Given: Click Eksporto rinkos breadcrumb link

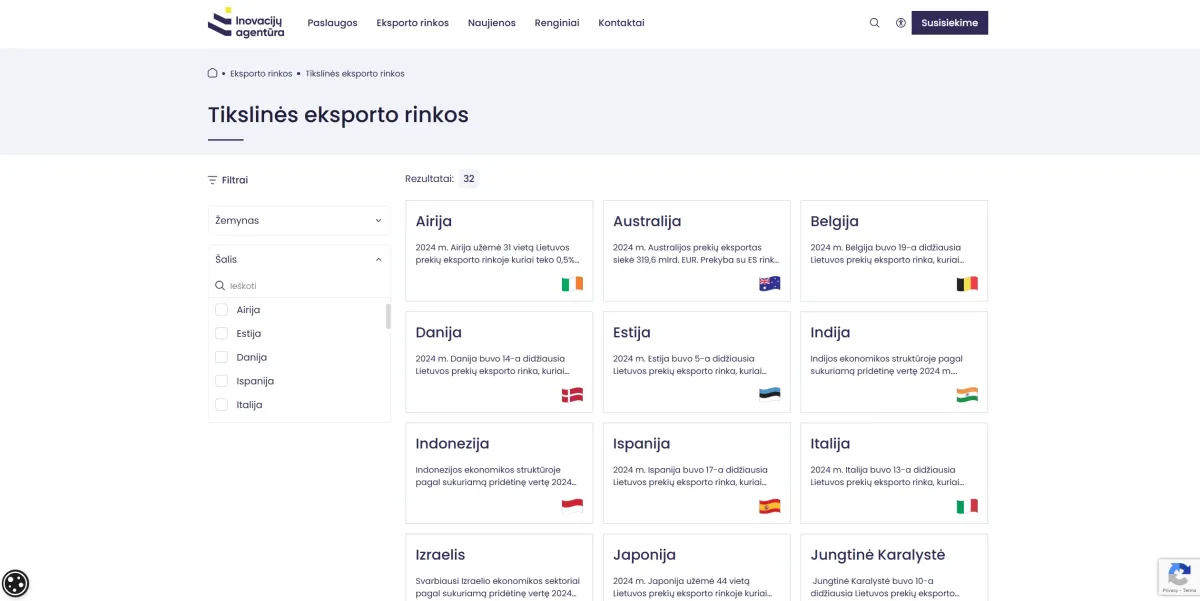Looking at the screenshot, I should (261, 73).
